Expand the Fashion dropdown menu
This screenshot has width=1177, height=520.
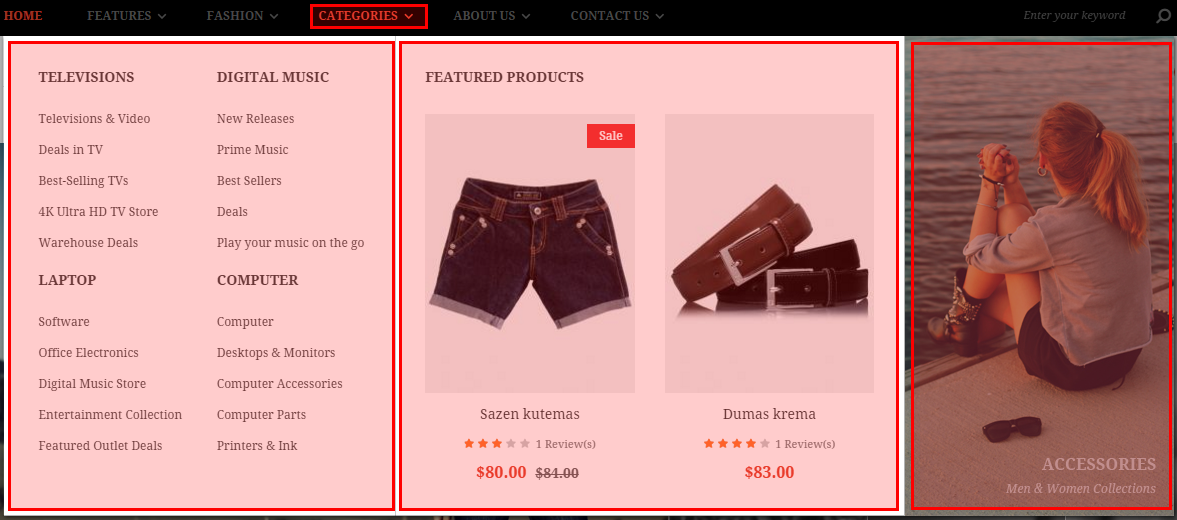click(242, 16)
